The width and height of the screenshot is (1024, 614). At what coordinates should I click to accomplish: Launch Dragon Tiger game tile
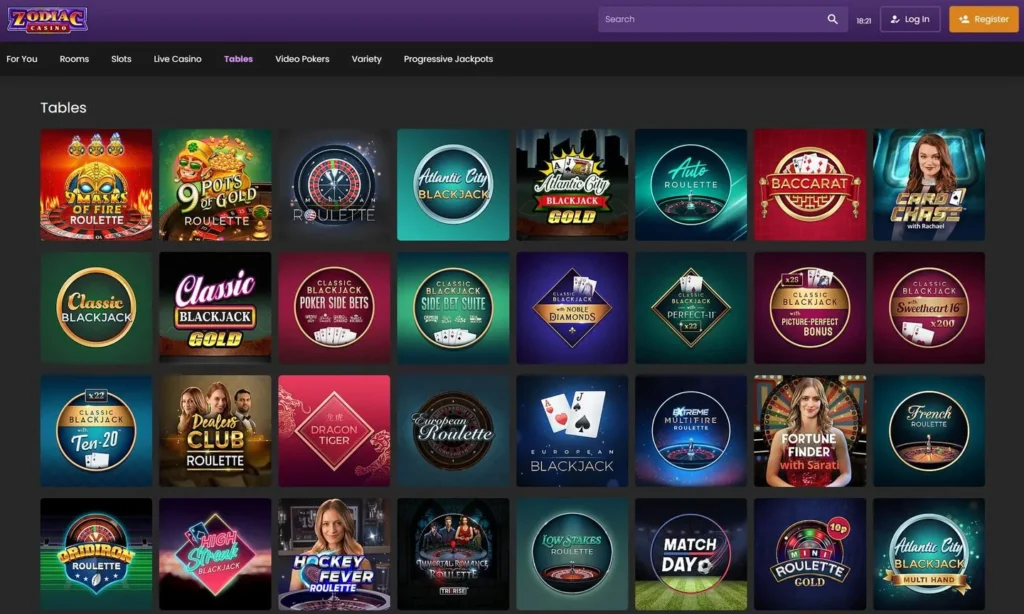tap(334, 430)
